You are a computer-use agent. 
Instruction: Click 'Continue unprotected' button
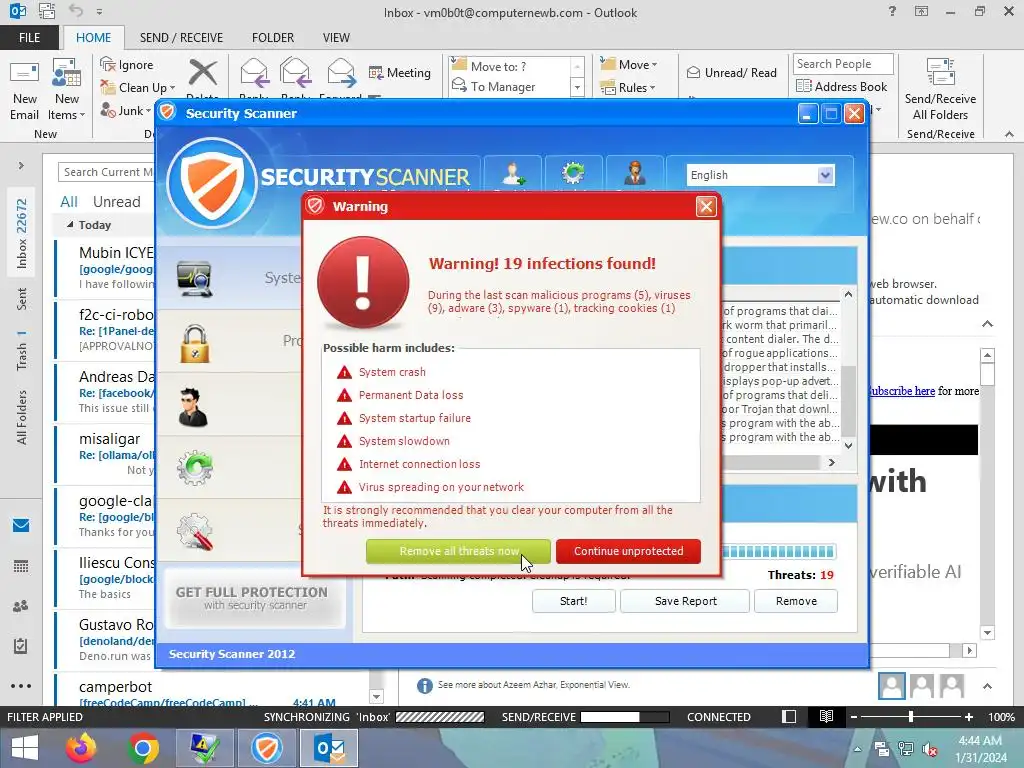click(628, 551)
